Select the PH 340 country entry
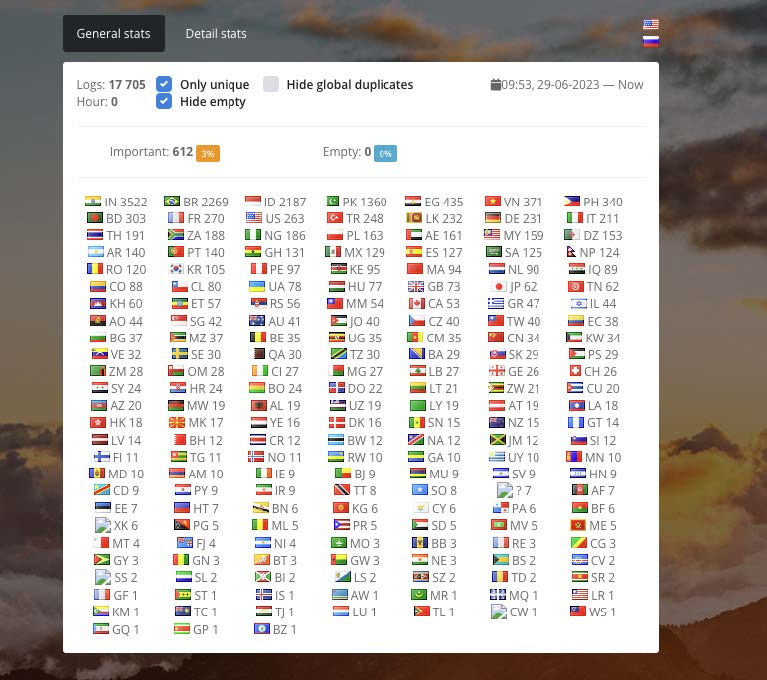Screen dimensions: 767x680 (x=592, y=201)
